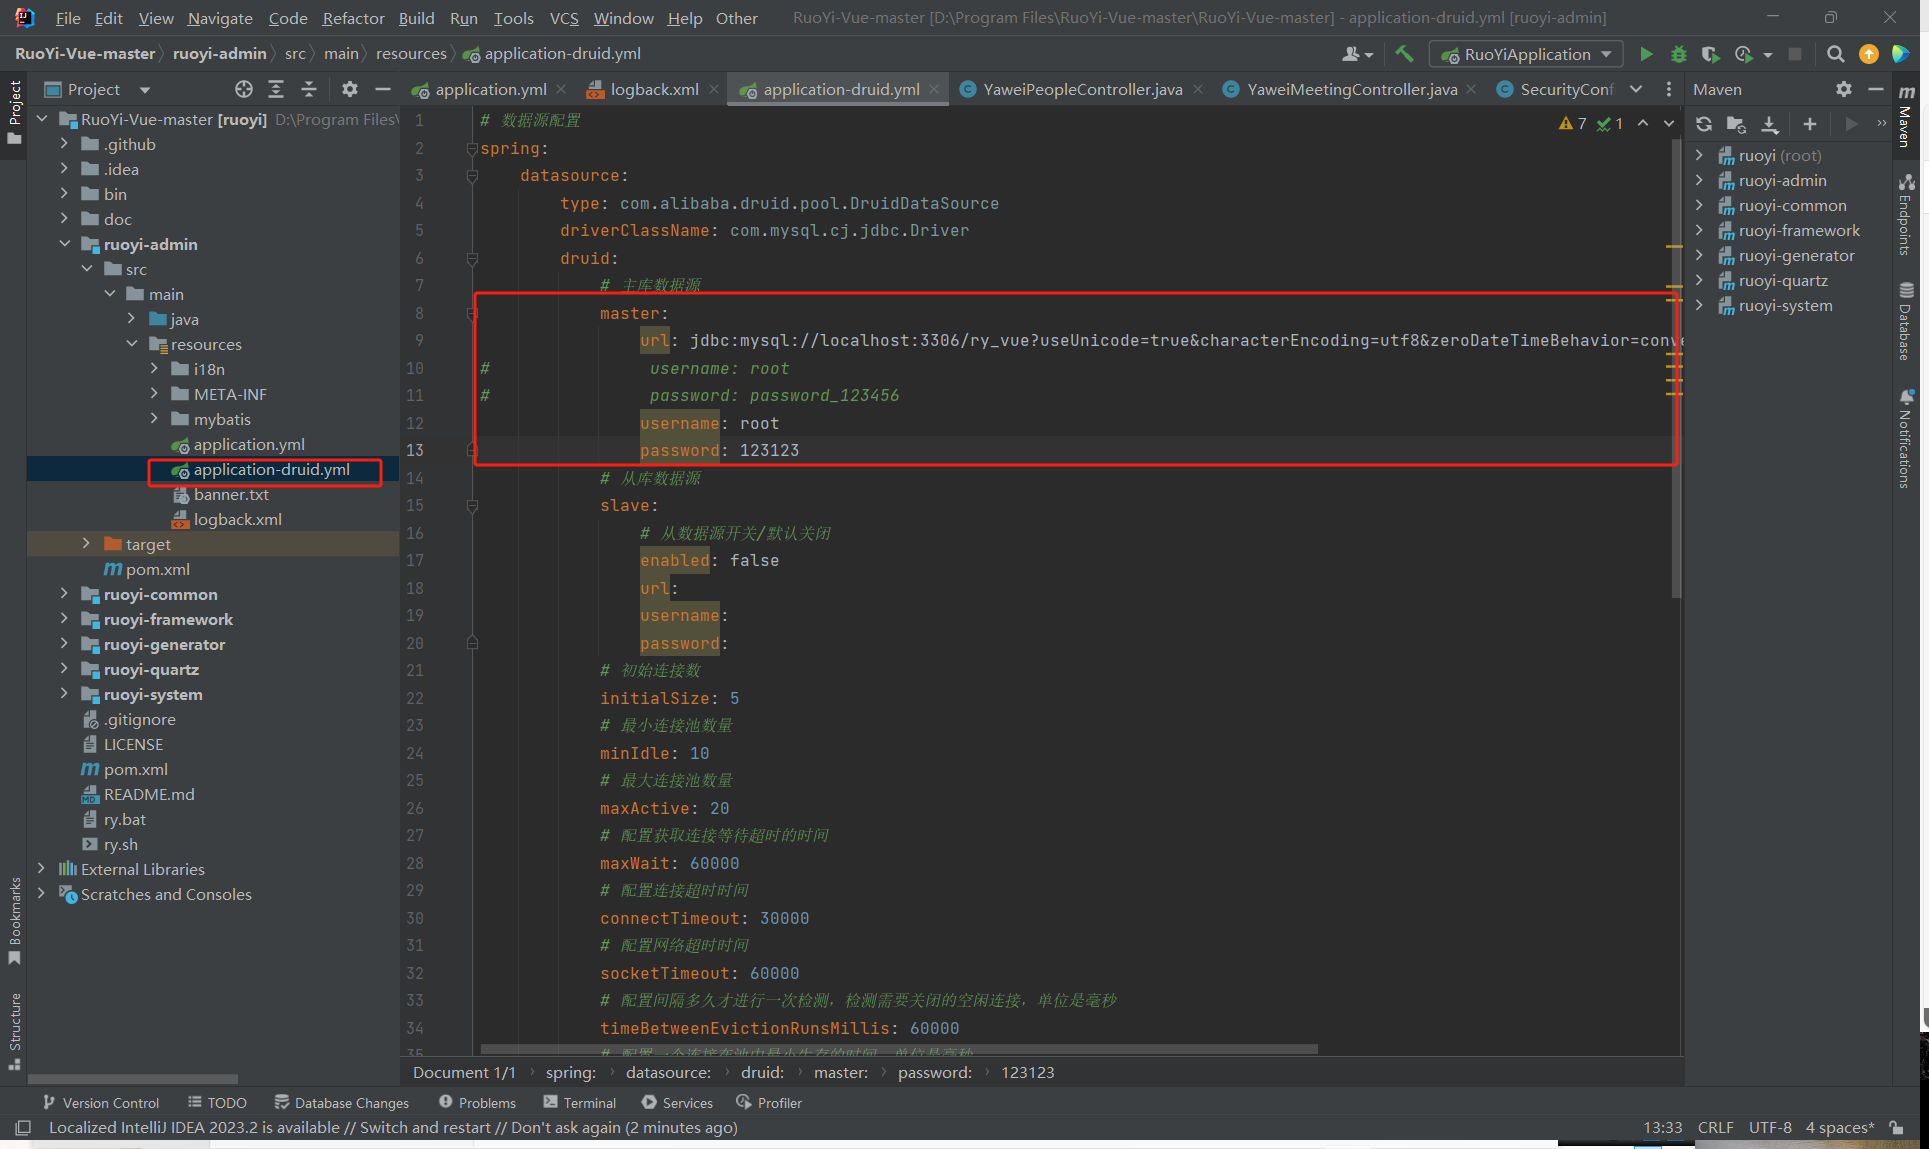Run RuoYiApplication with green play icon
This screenshot has width=1929, height=1149.
tap(1646, 54)
